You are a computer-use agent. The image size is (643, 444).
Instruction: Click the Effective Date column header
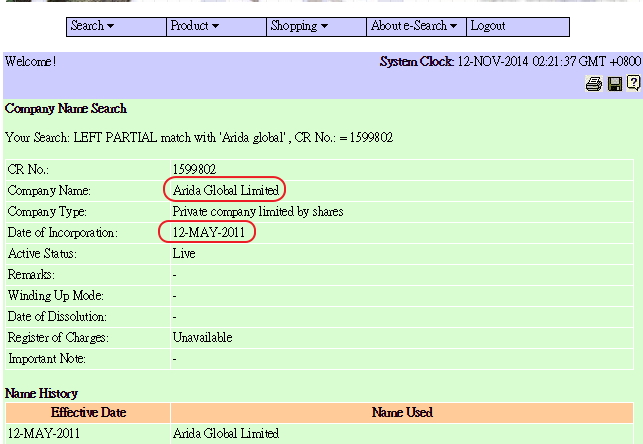click(87, 412)
